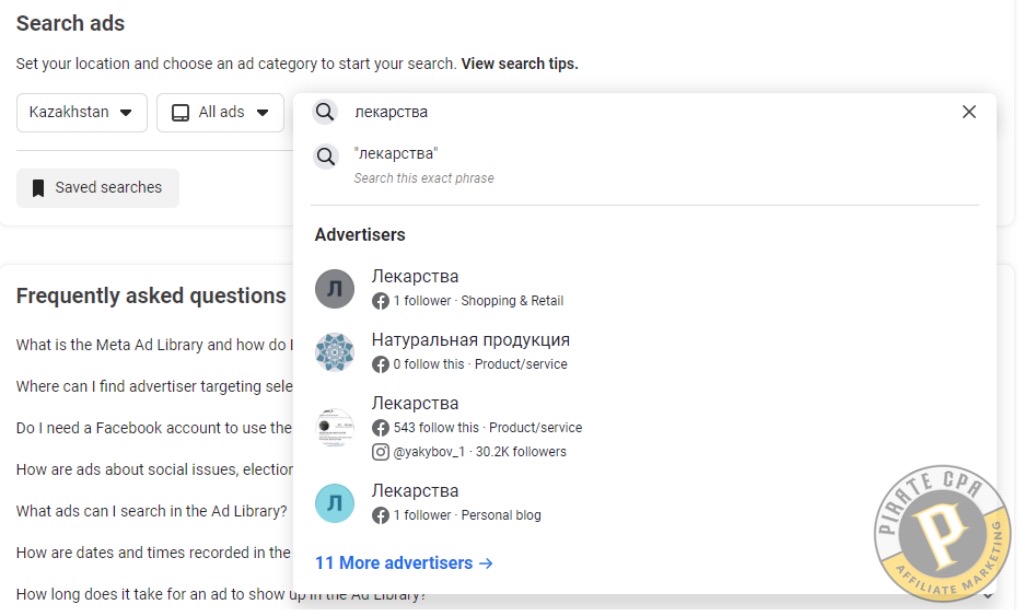Expand FAQ 'What is the Meta Ad Library'
1024x610 pixels.
coord(155,345)
